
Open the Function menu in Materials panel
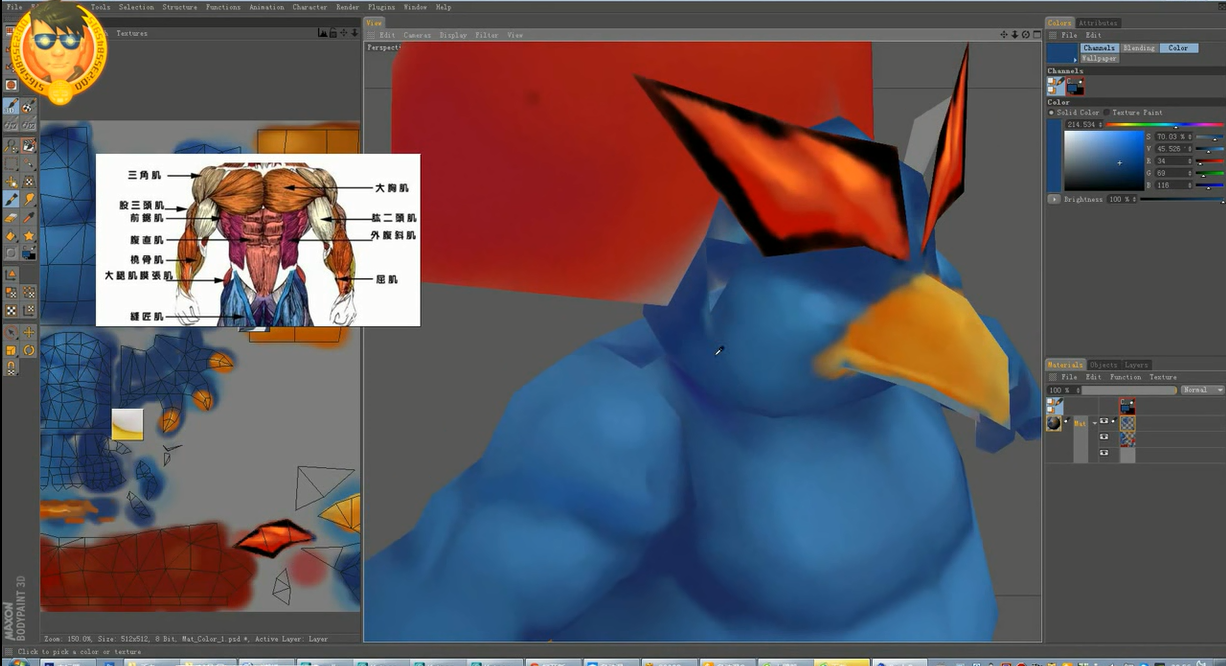pos(1126,377)
